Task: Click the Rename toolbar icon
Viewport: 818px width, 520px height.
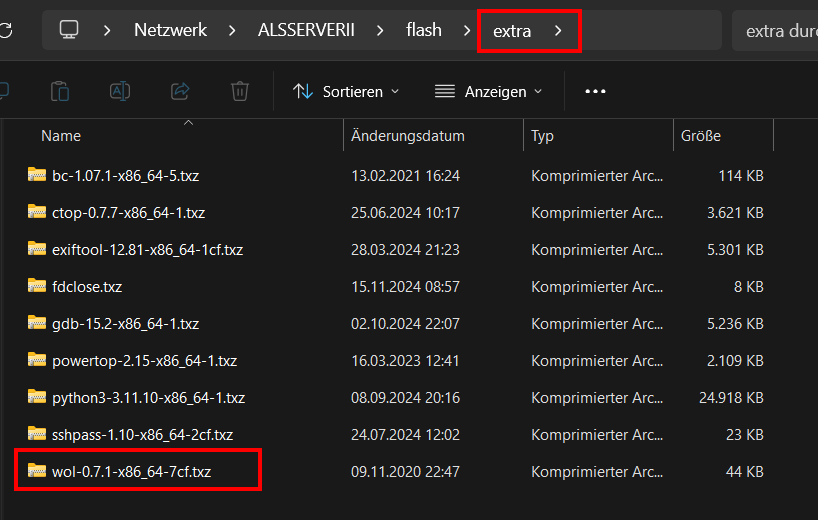Action: tap(120, 91)
